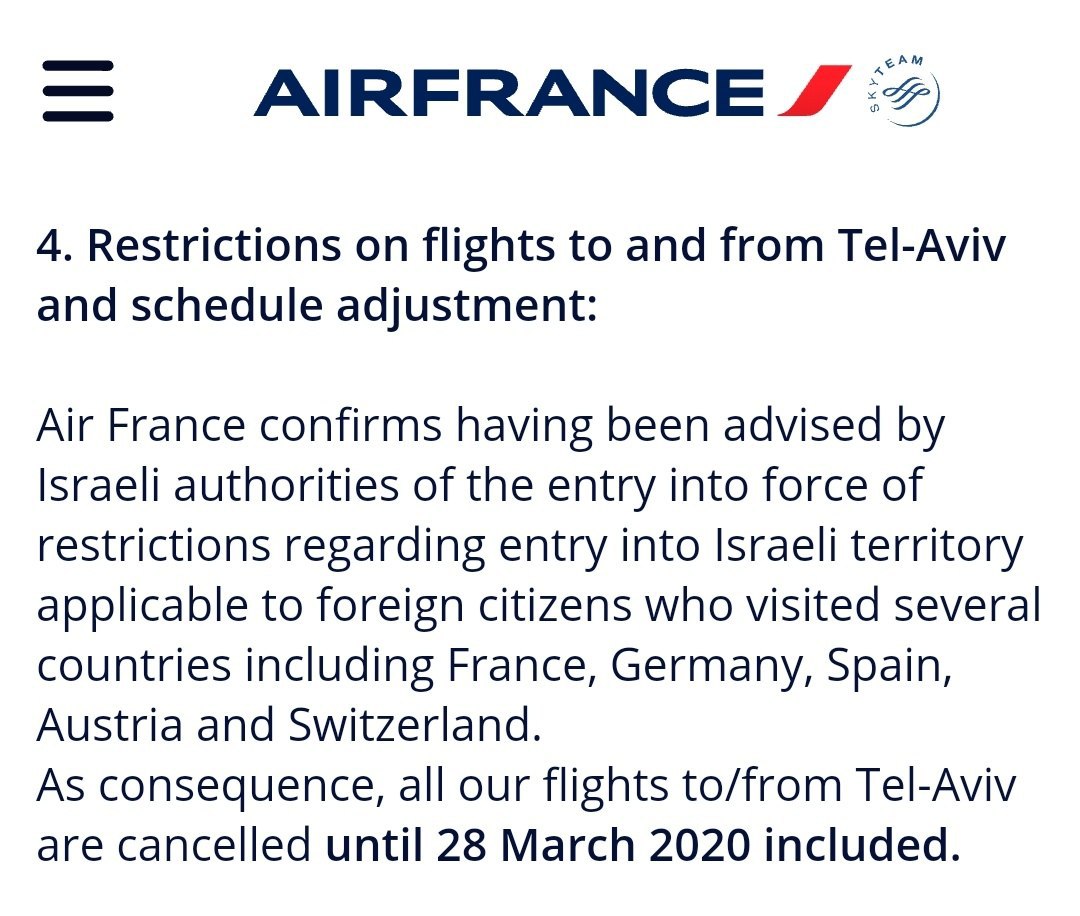1080x916 pixels.
Task: Click the phrase 'Austria and Switzerland.'
Action: click(x=289, y=725)
